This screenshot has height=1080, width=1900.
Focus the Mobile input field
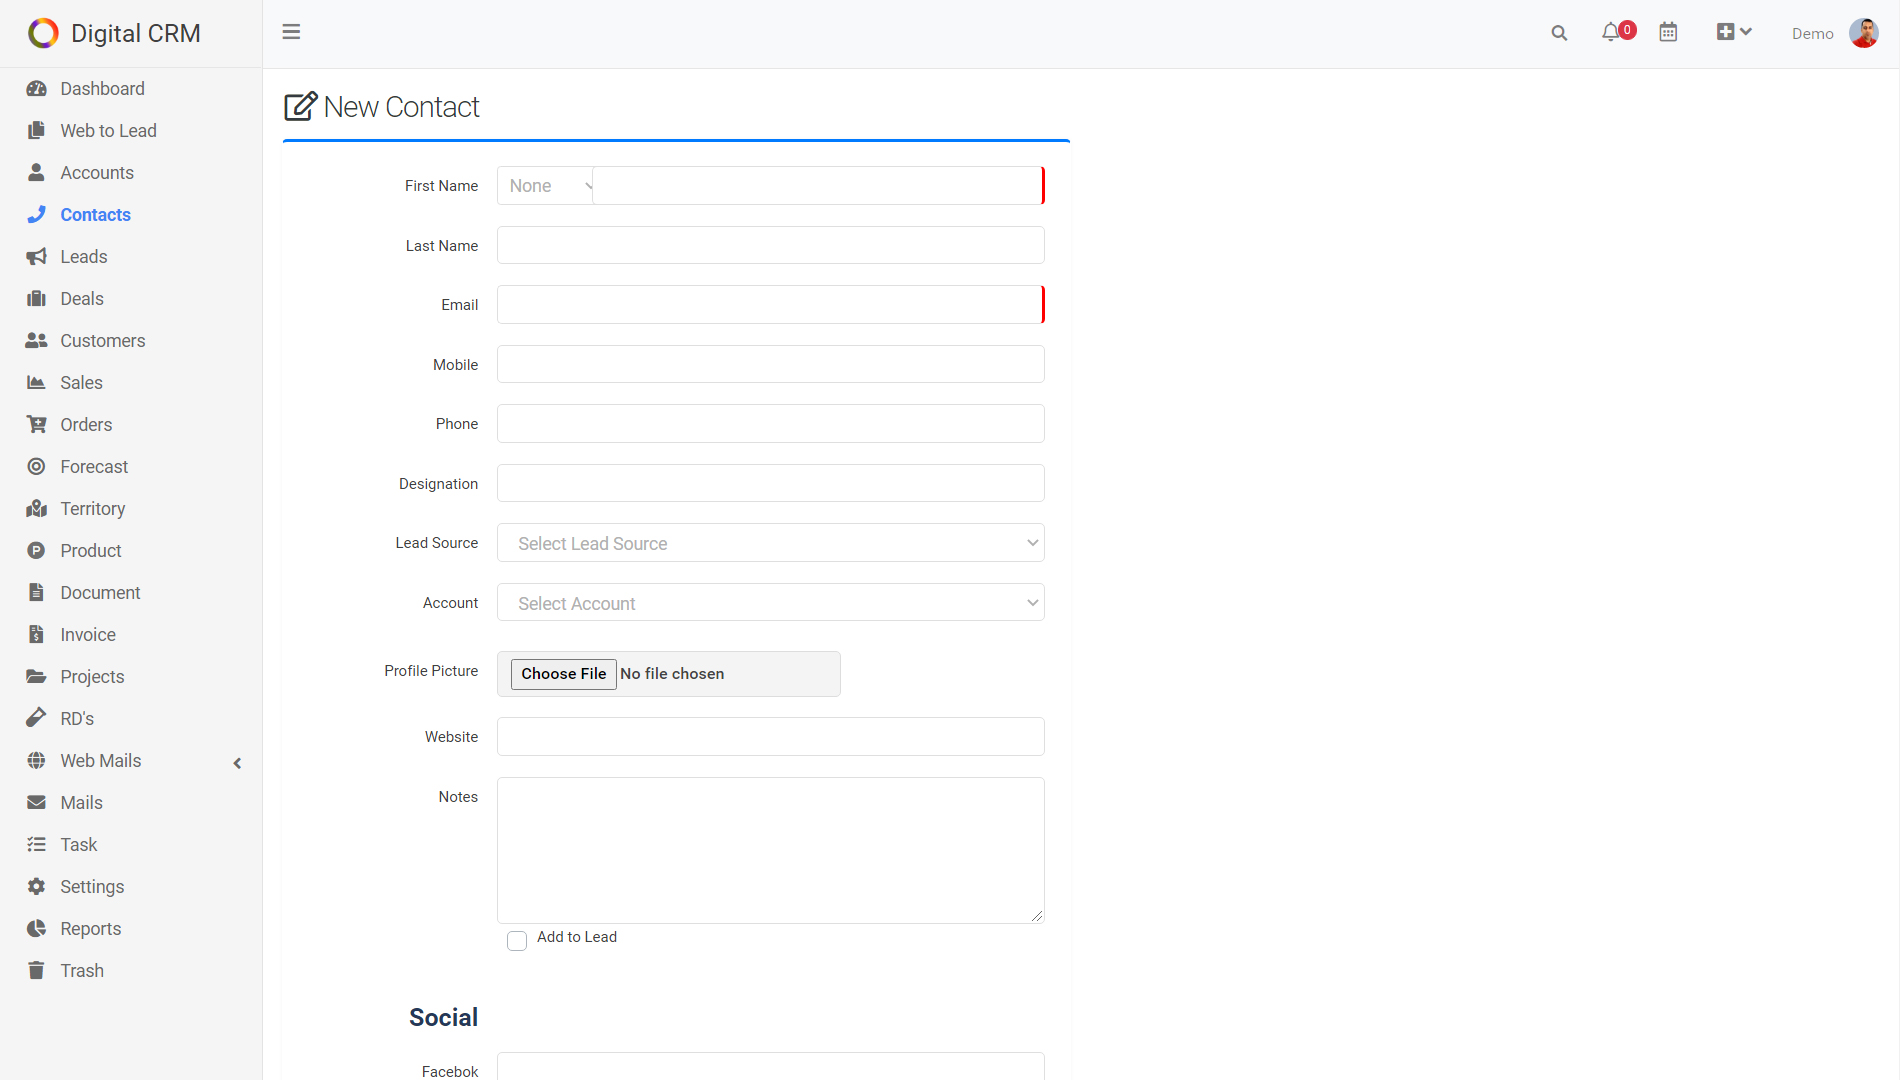(771, 364)
